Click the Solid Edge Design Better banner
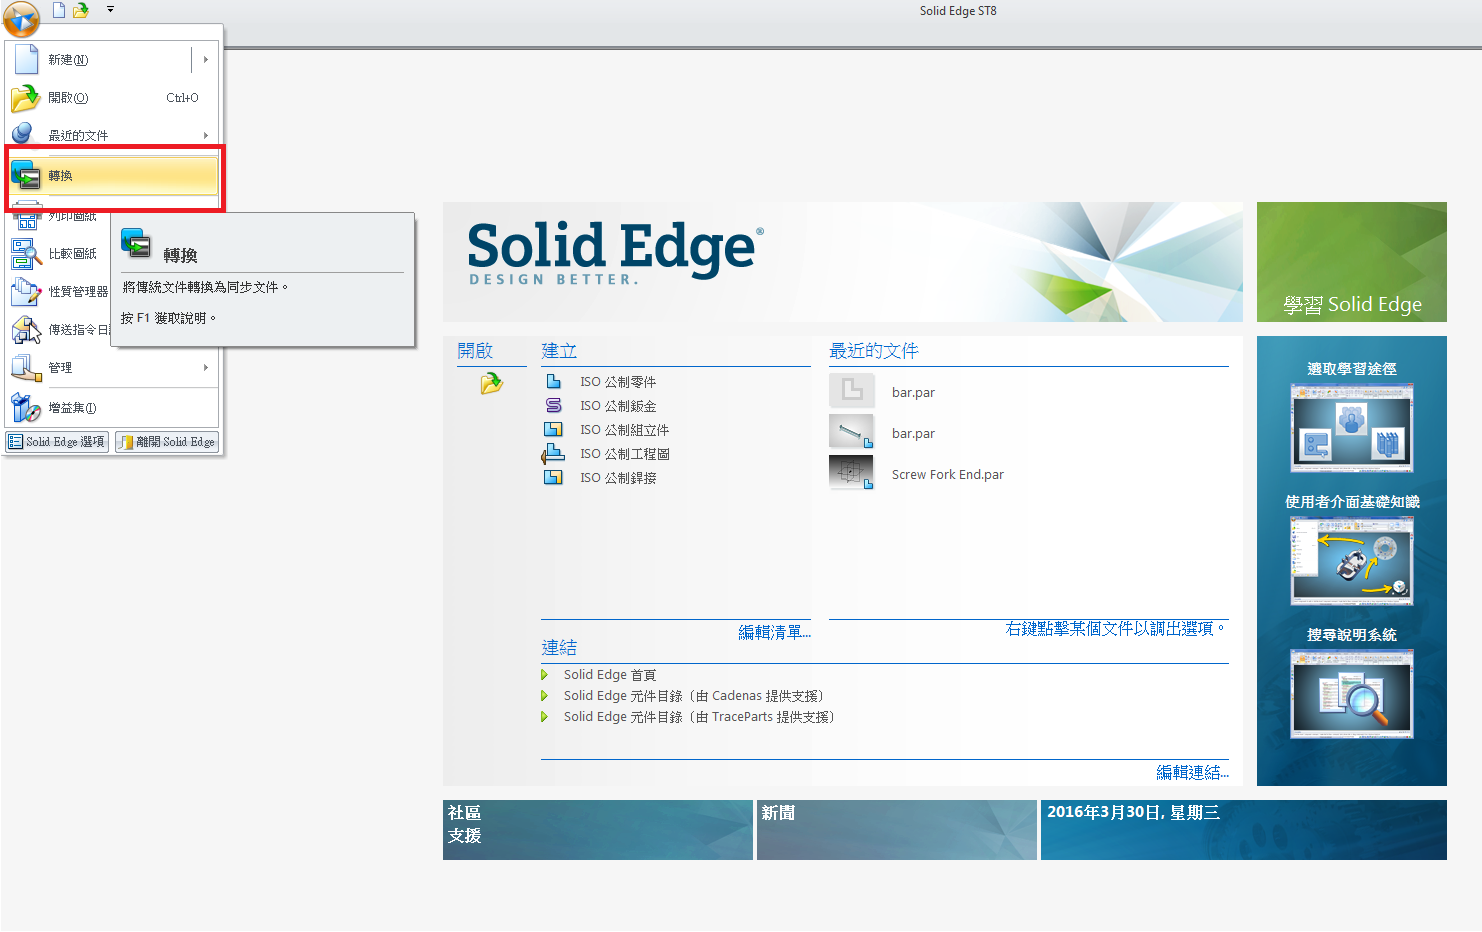 [843, 262]
